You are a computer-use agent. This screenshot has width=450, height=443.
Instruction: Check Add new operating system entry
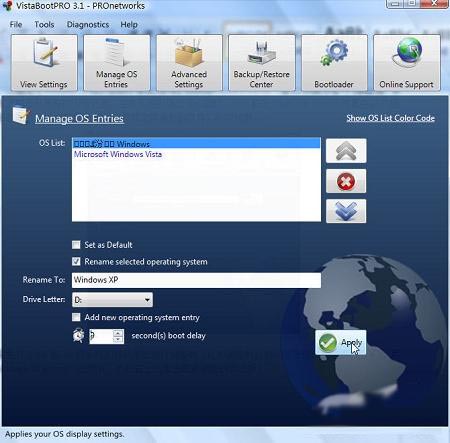click(x=76, y=317)
